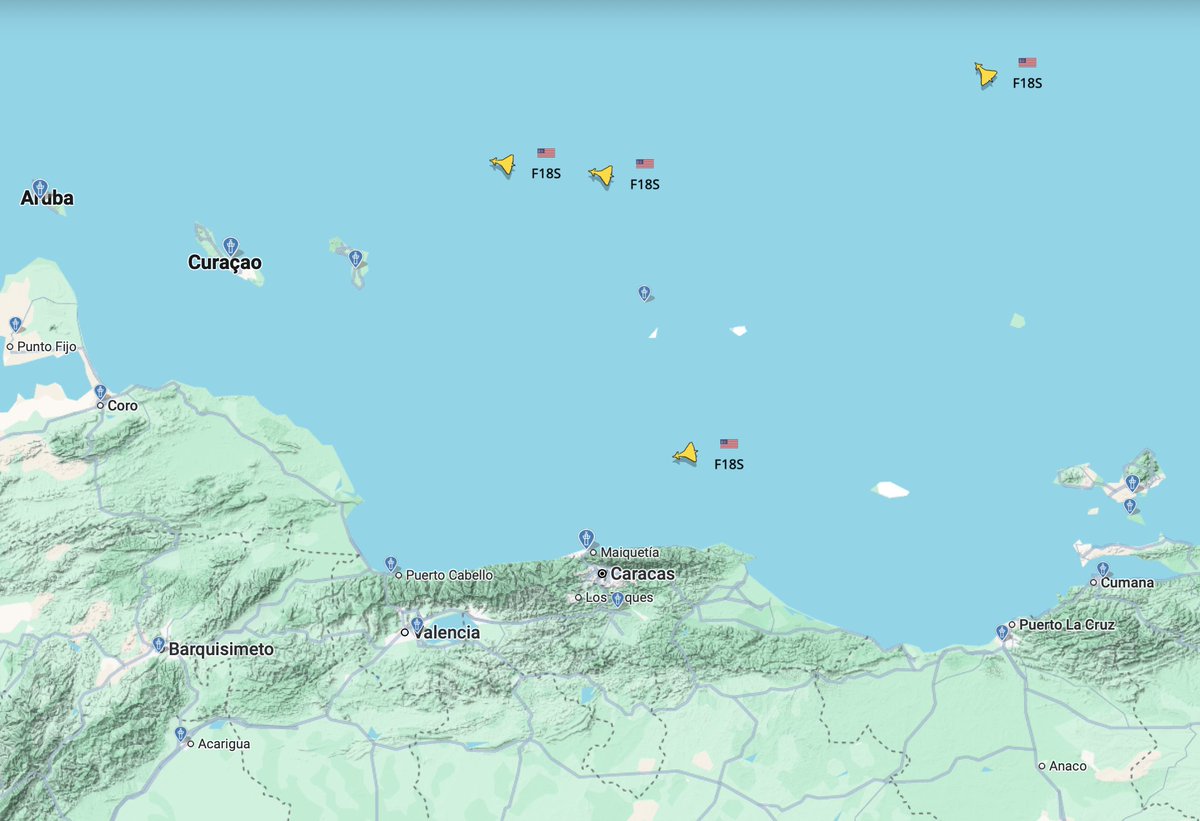Open the Barquisimeto airport marker
This screenshot has height=821, width=1200.
click(x=159, y=644)
